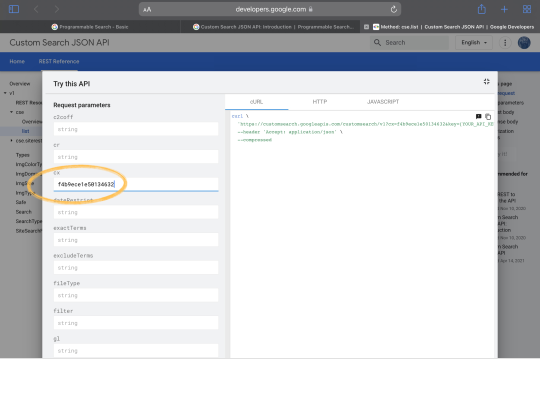540x405 pixels.
Task: Show the tab overview grid icon
Action: tap(527, 9)
